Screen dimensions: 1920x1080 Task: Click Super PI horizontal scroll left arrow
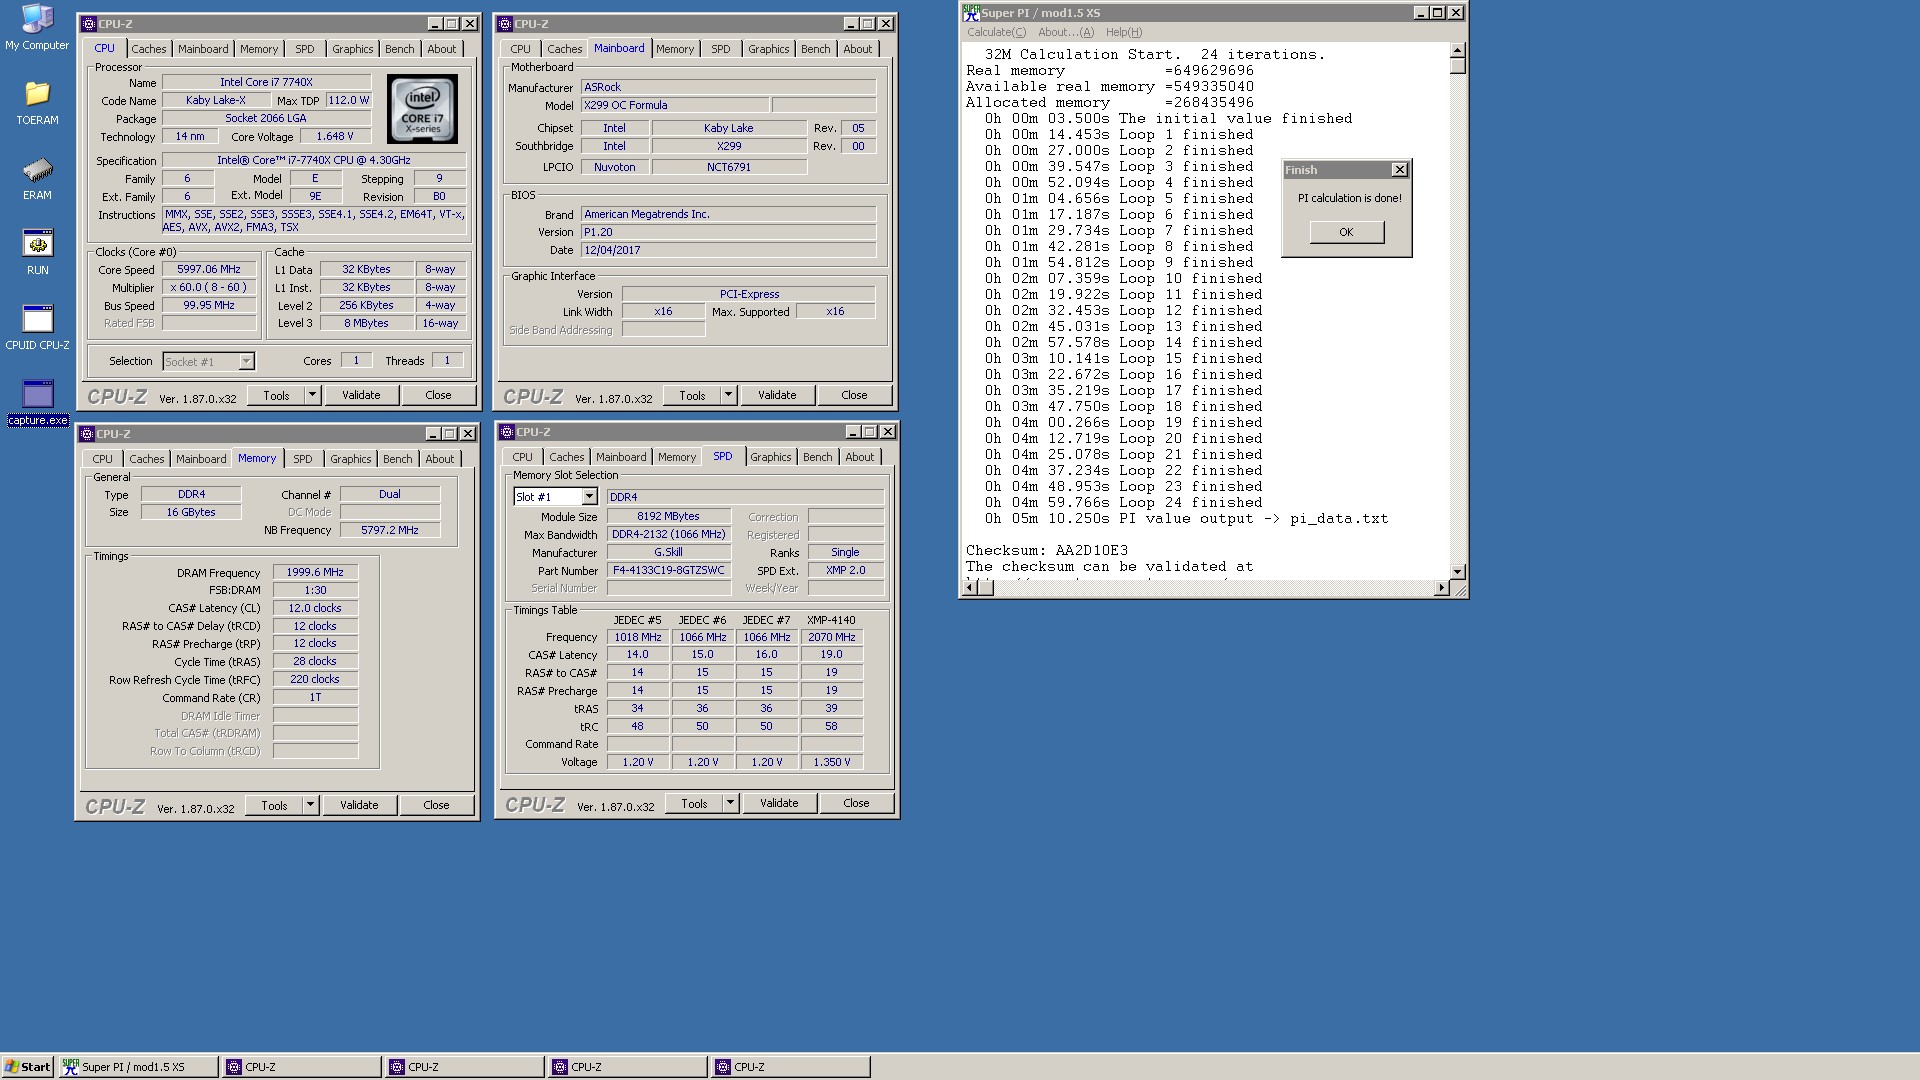pos(970,588)
